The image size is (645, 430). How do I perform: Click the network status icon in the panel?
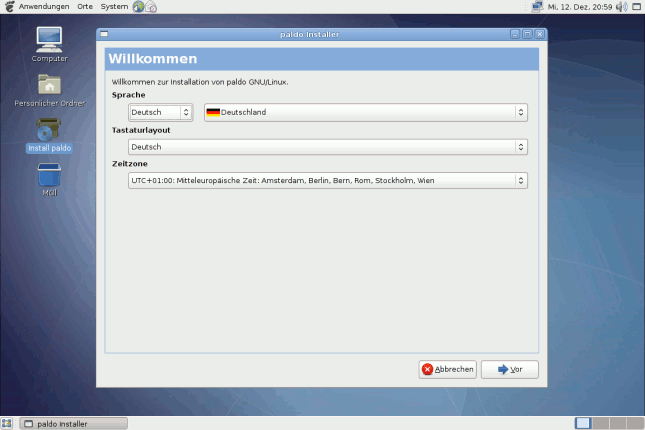tap(537, 7)
